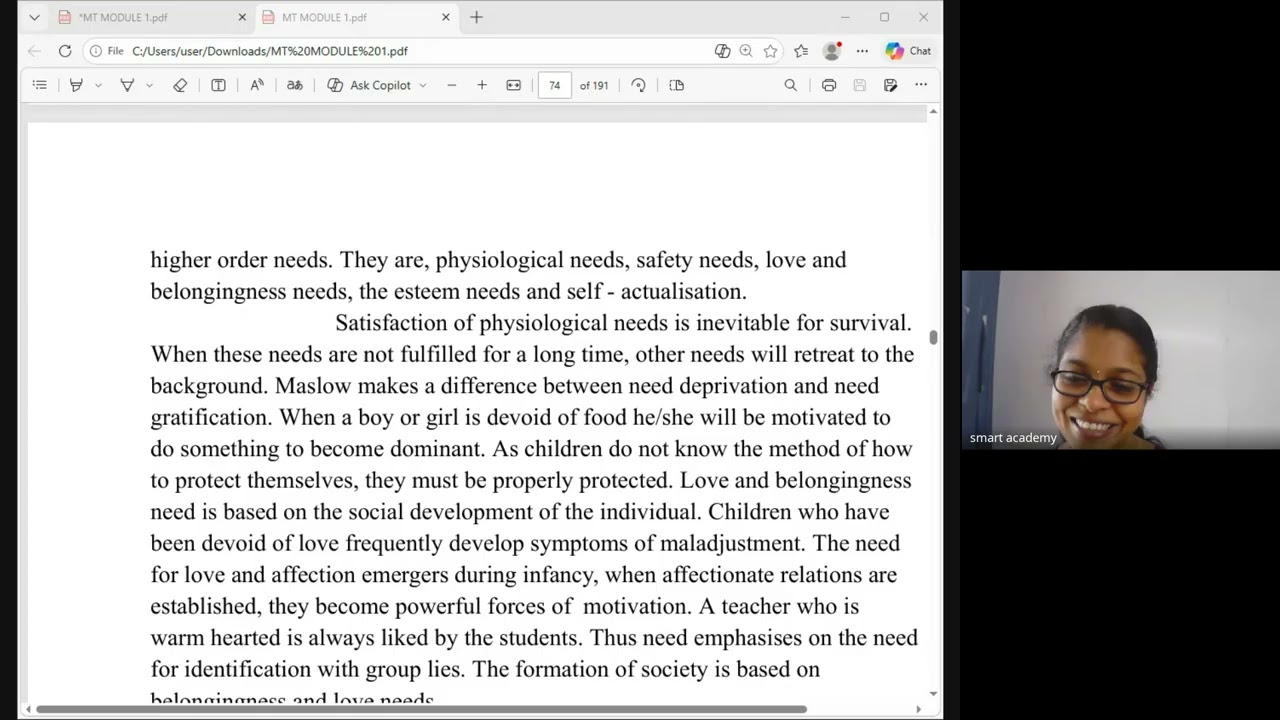This screenshot has height=720, width=1280.
Task: Click the zoom magnifier in address bar
Action: (x=746, y=51)
